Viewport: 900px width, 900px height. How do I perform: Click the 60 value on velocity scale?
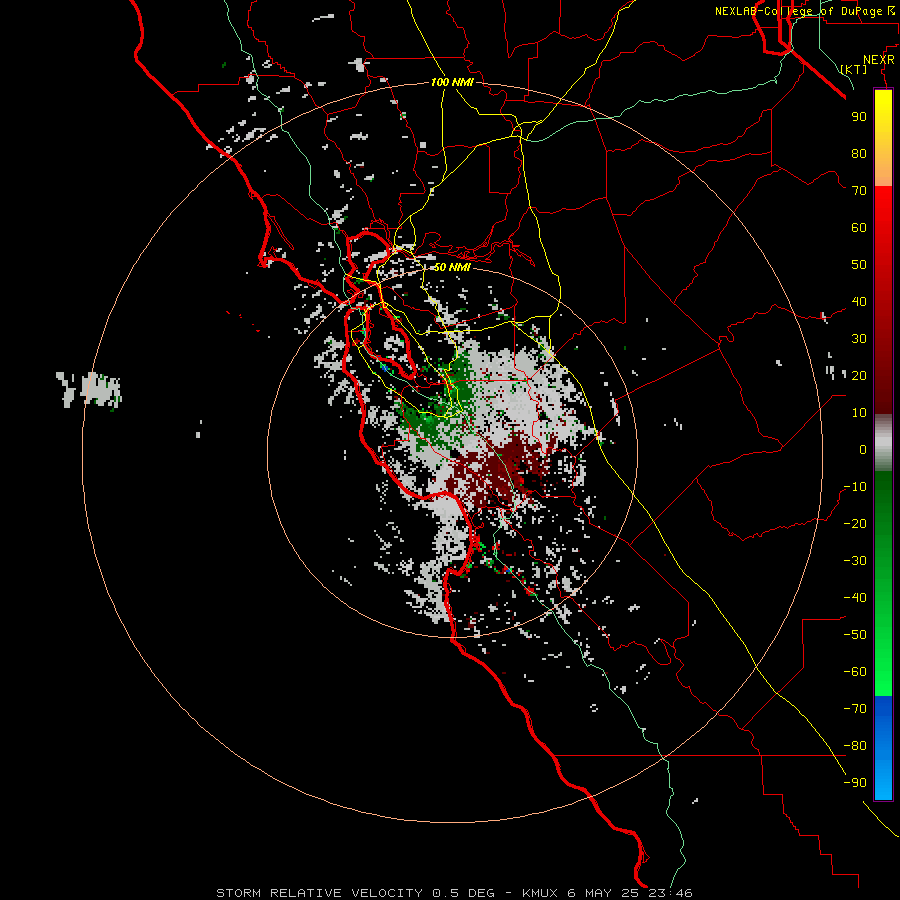coord(859,227)
